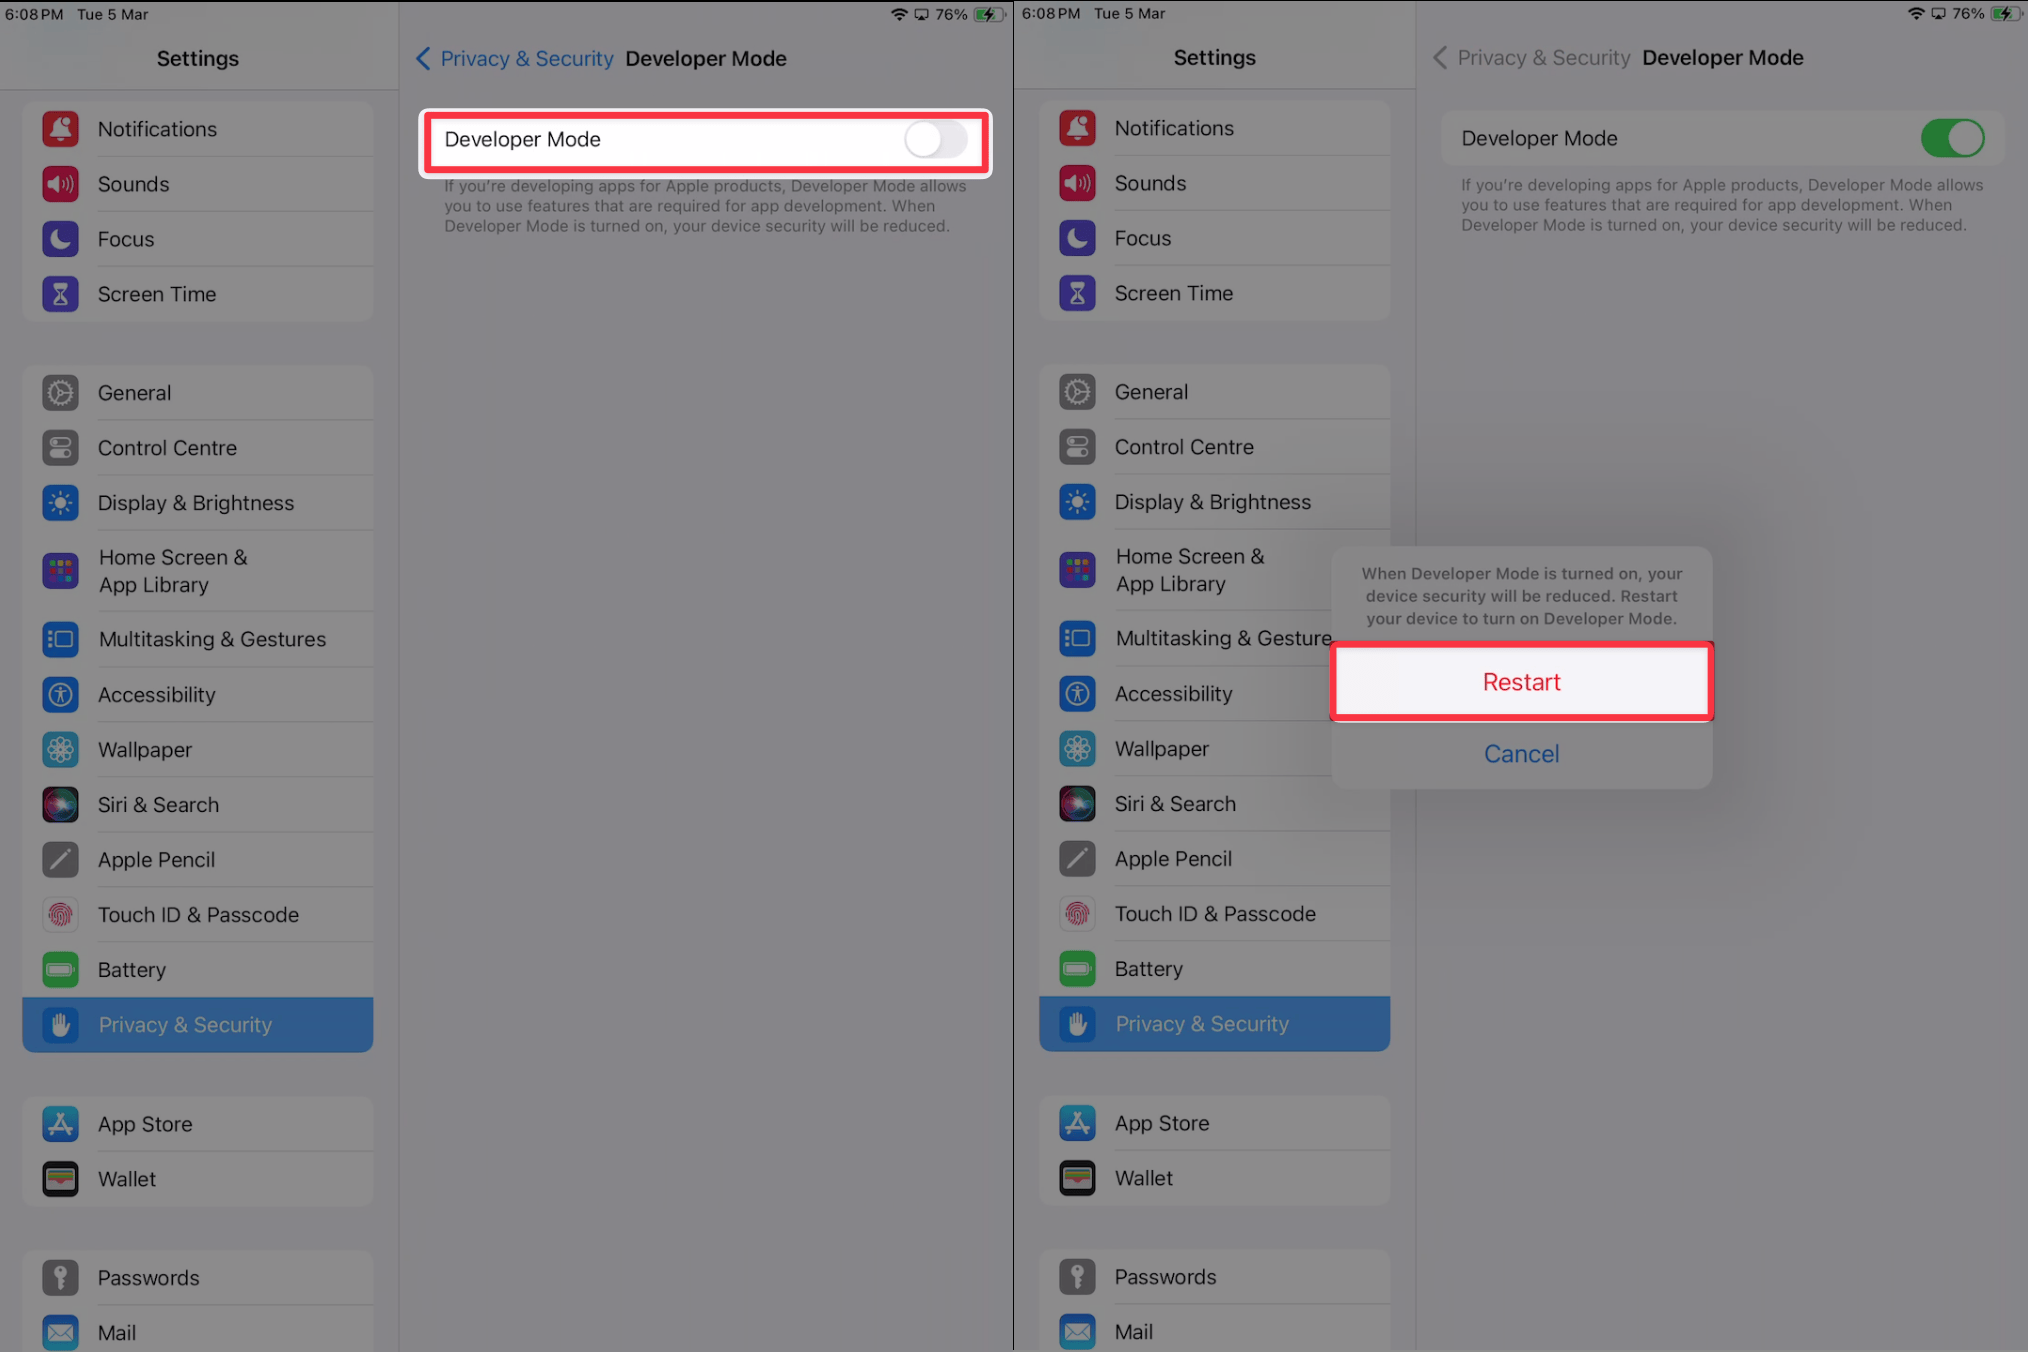Open Touch ID & Passcode fingerprint icon
This screenshot has width=2028, height=1352.
(x=60, y=914)
